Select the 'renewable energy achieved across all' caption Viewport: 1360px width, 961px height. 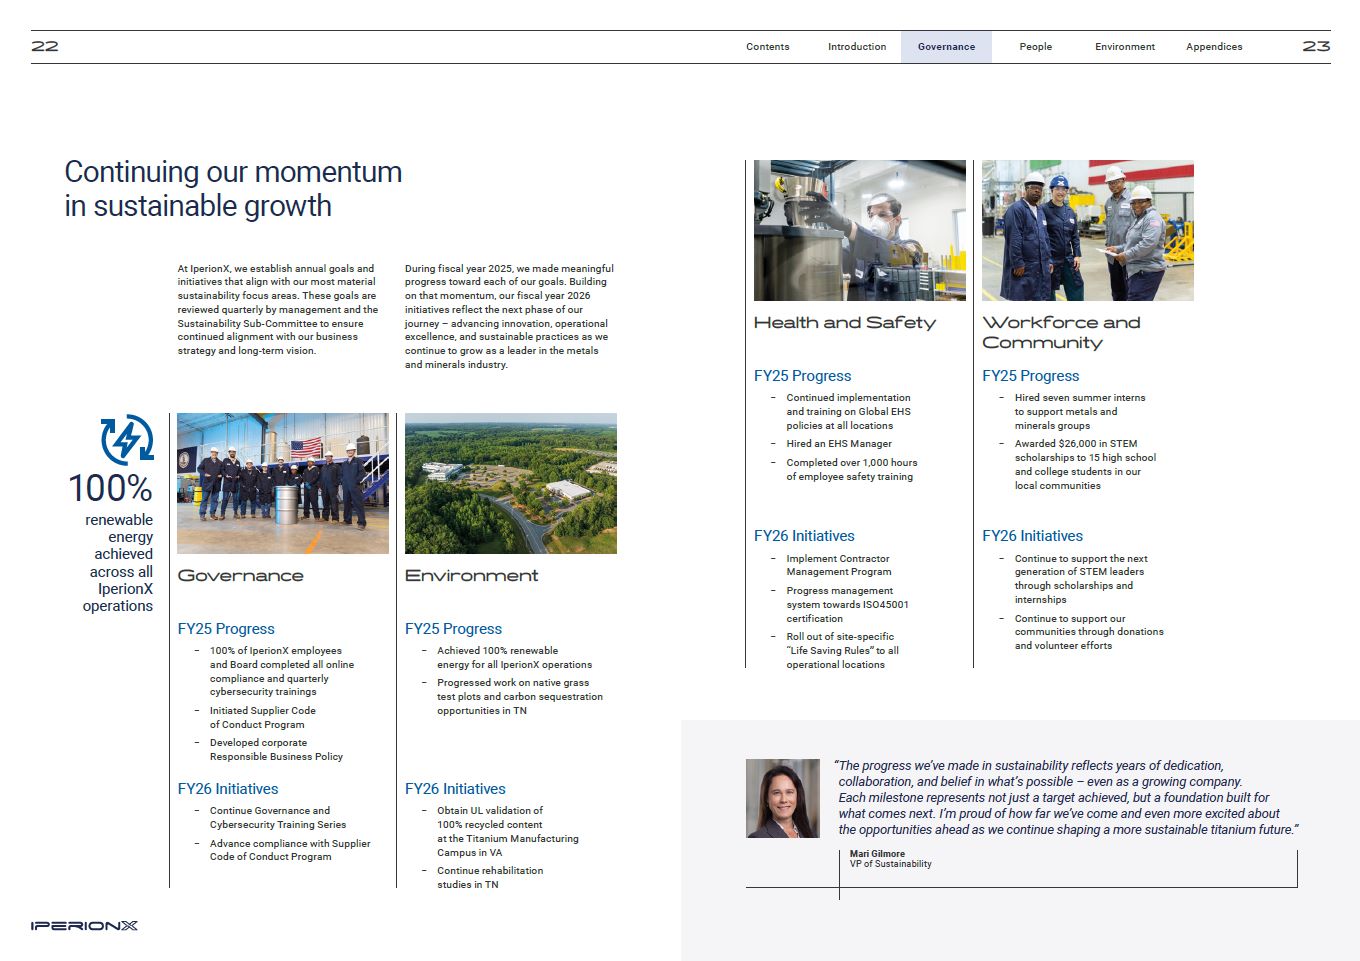119,563
